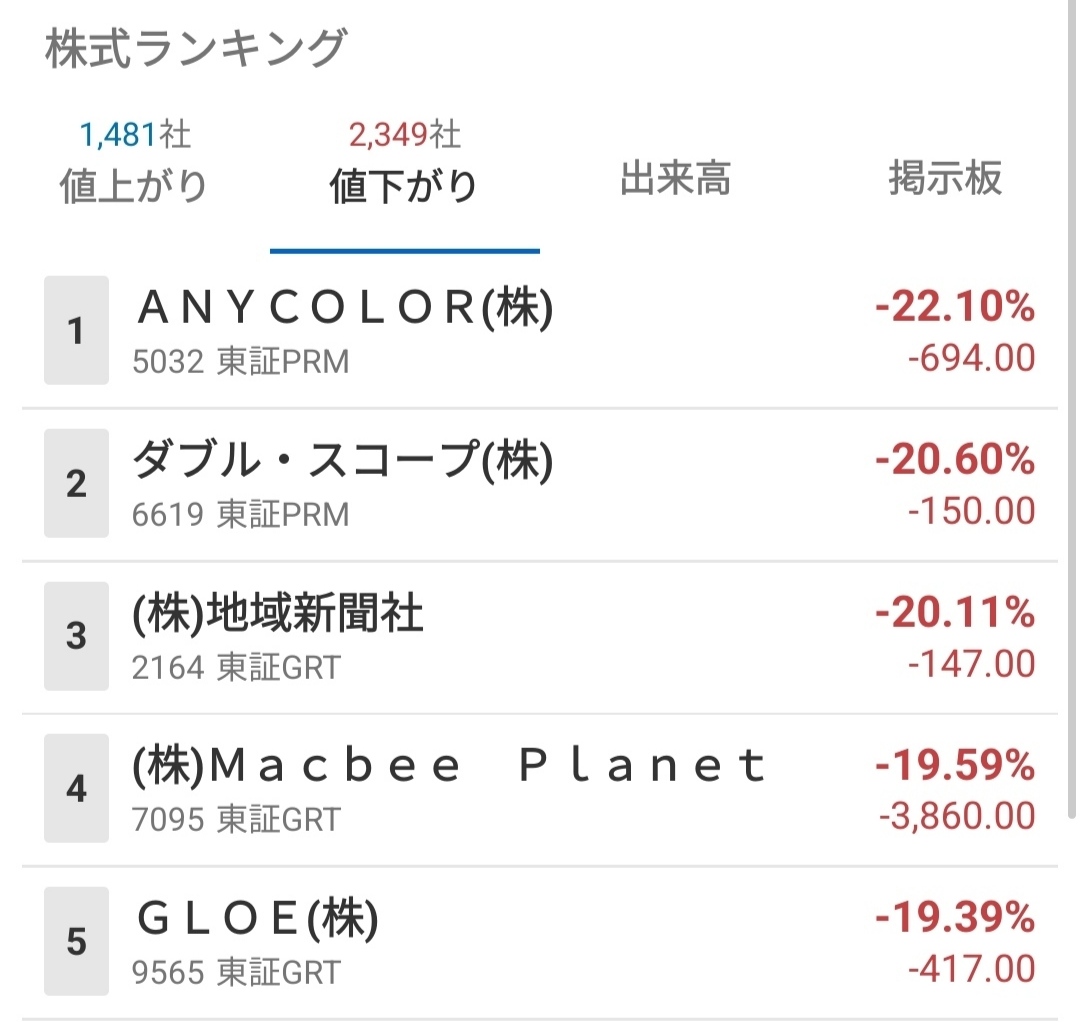Open (株)地域新聞社 stock page
The image size is (1080, 1022).
pyautogui.click(x=278, y=614)
